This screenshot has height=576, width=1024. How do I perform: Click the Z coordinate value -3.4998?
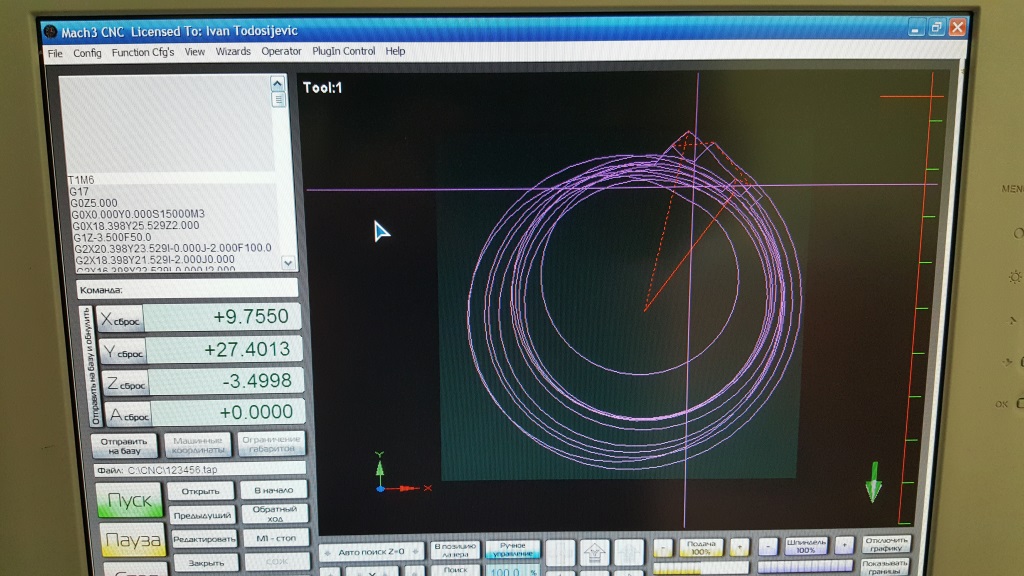point(227,381)
